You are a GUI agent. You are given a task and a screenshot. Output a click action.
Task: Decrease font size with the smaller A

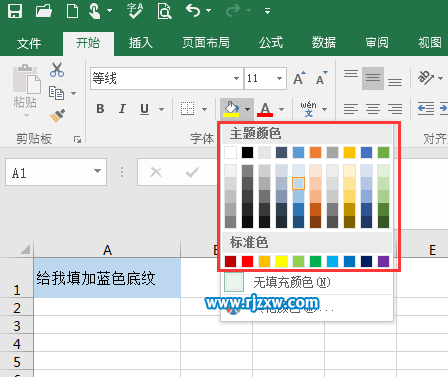coord(322,78)
